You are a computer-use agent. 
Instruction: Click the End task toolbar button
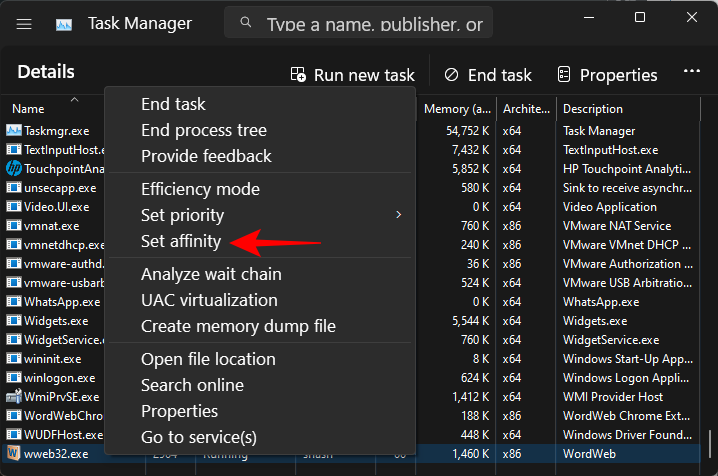[487, 75]
